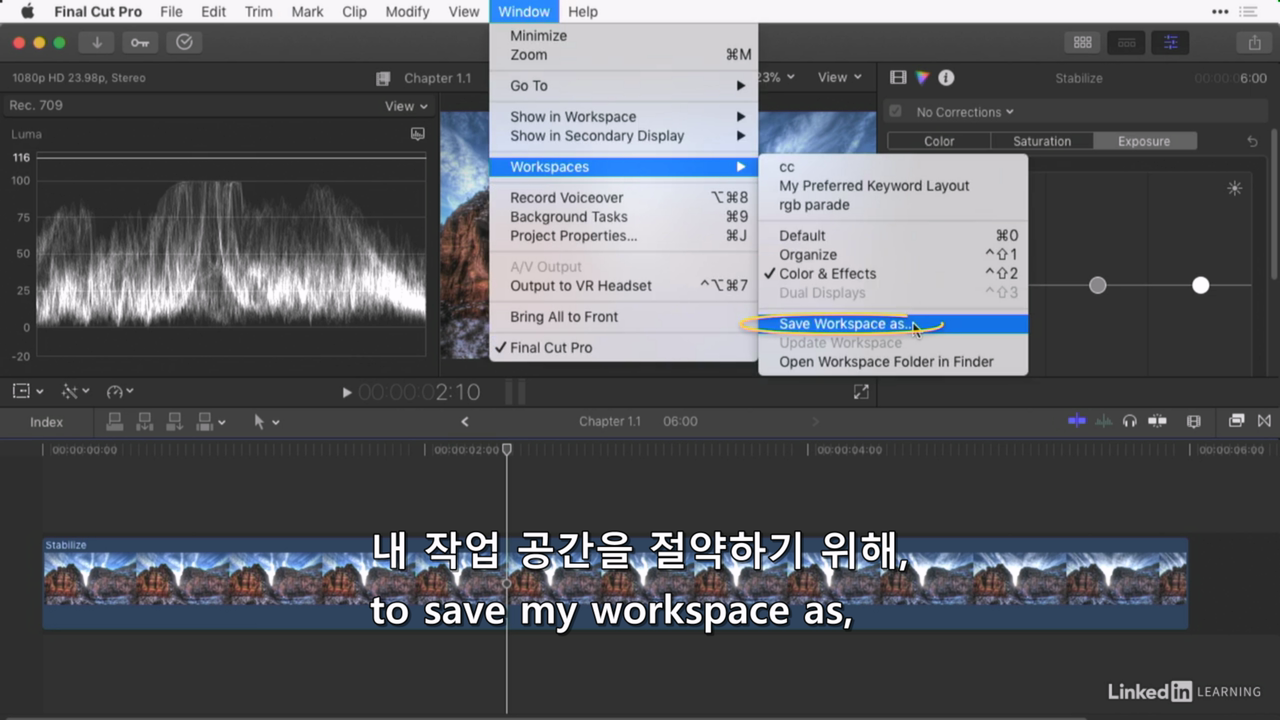Click the Background Tasks checkmark icon

click(x=184, y=42)
